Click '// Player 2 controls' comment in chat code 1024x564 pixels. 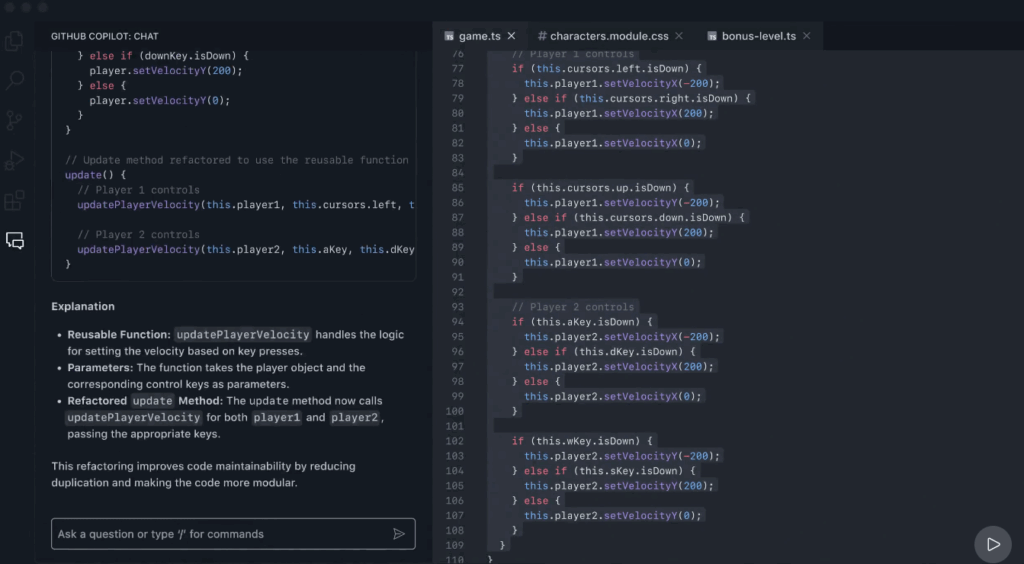tap(138, 234)
